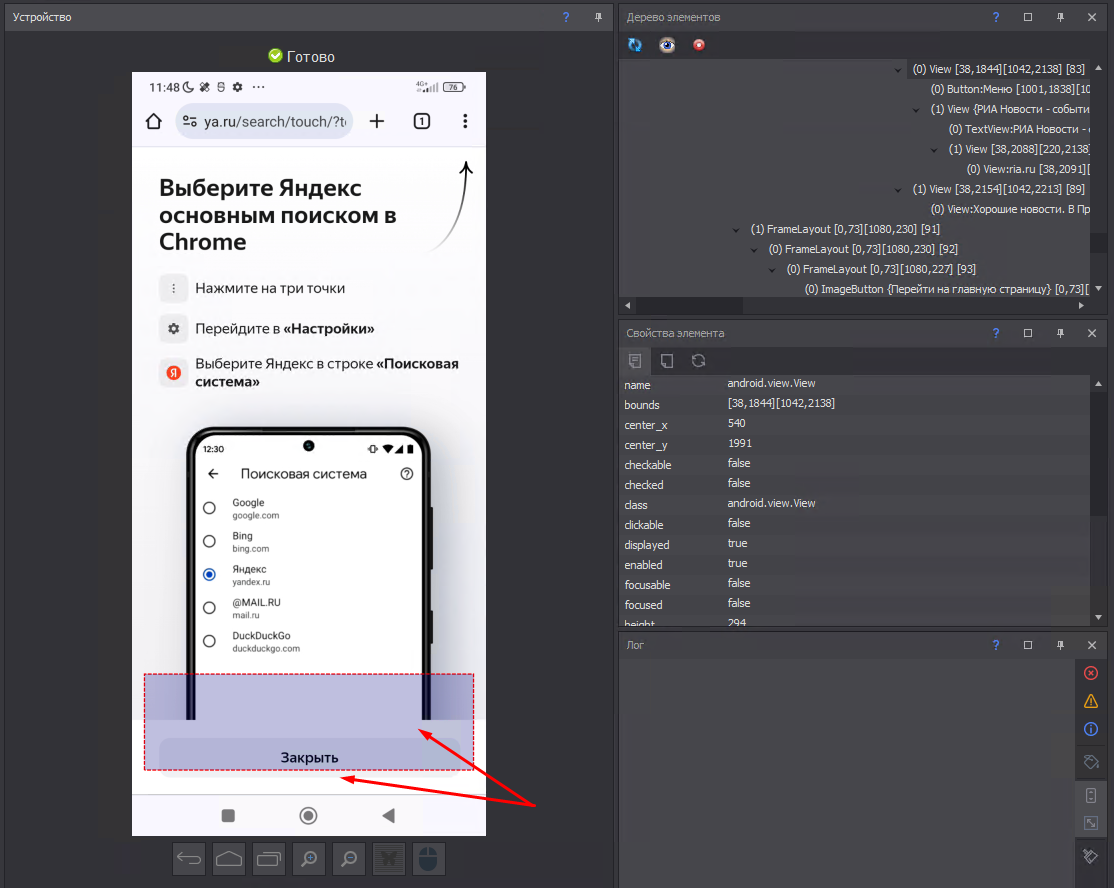Pin the Свойства элемента panel

click(1060, 333)
